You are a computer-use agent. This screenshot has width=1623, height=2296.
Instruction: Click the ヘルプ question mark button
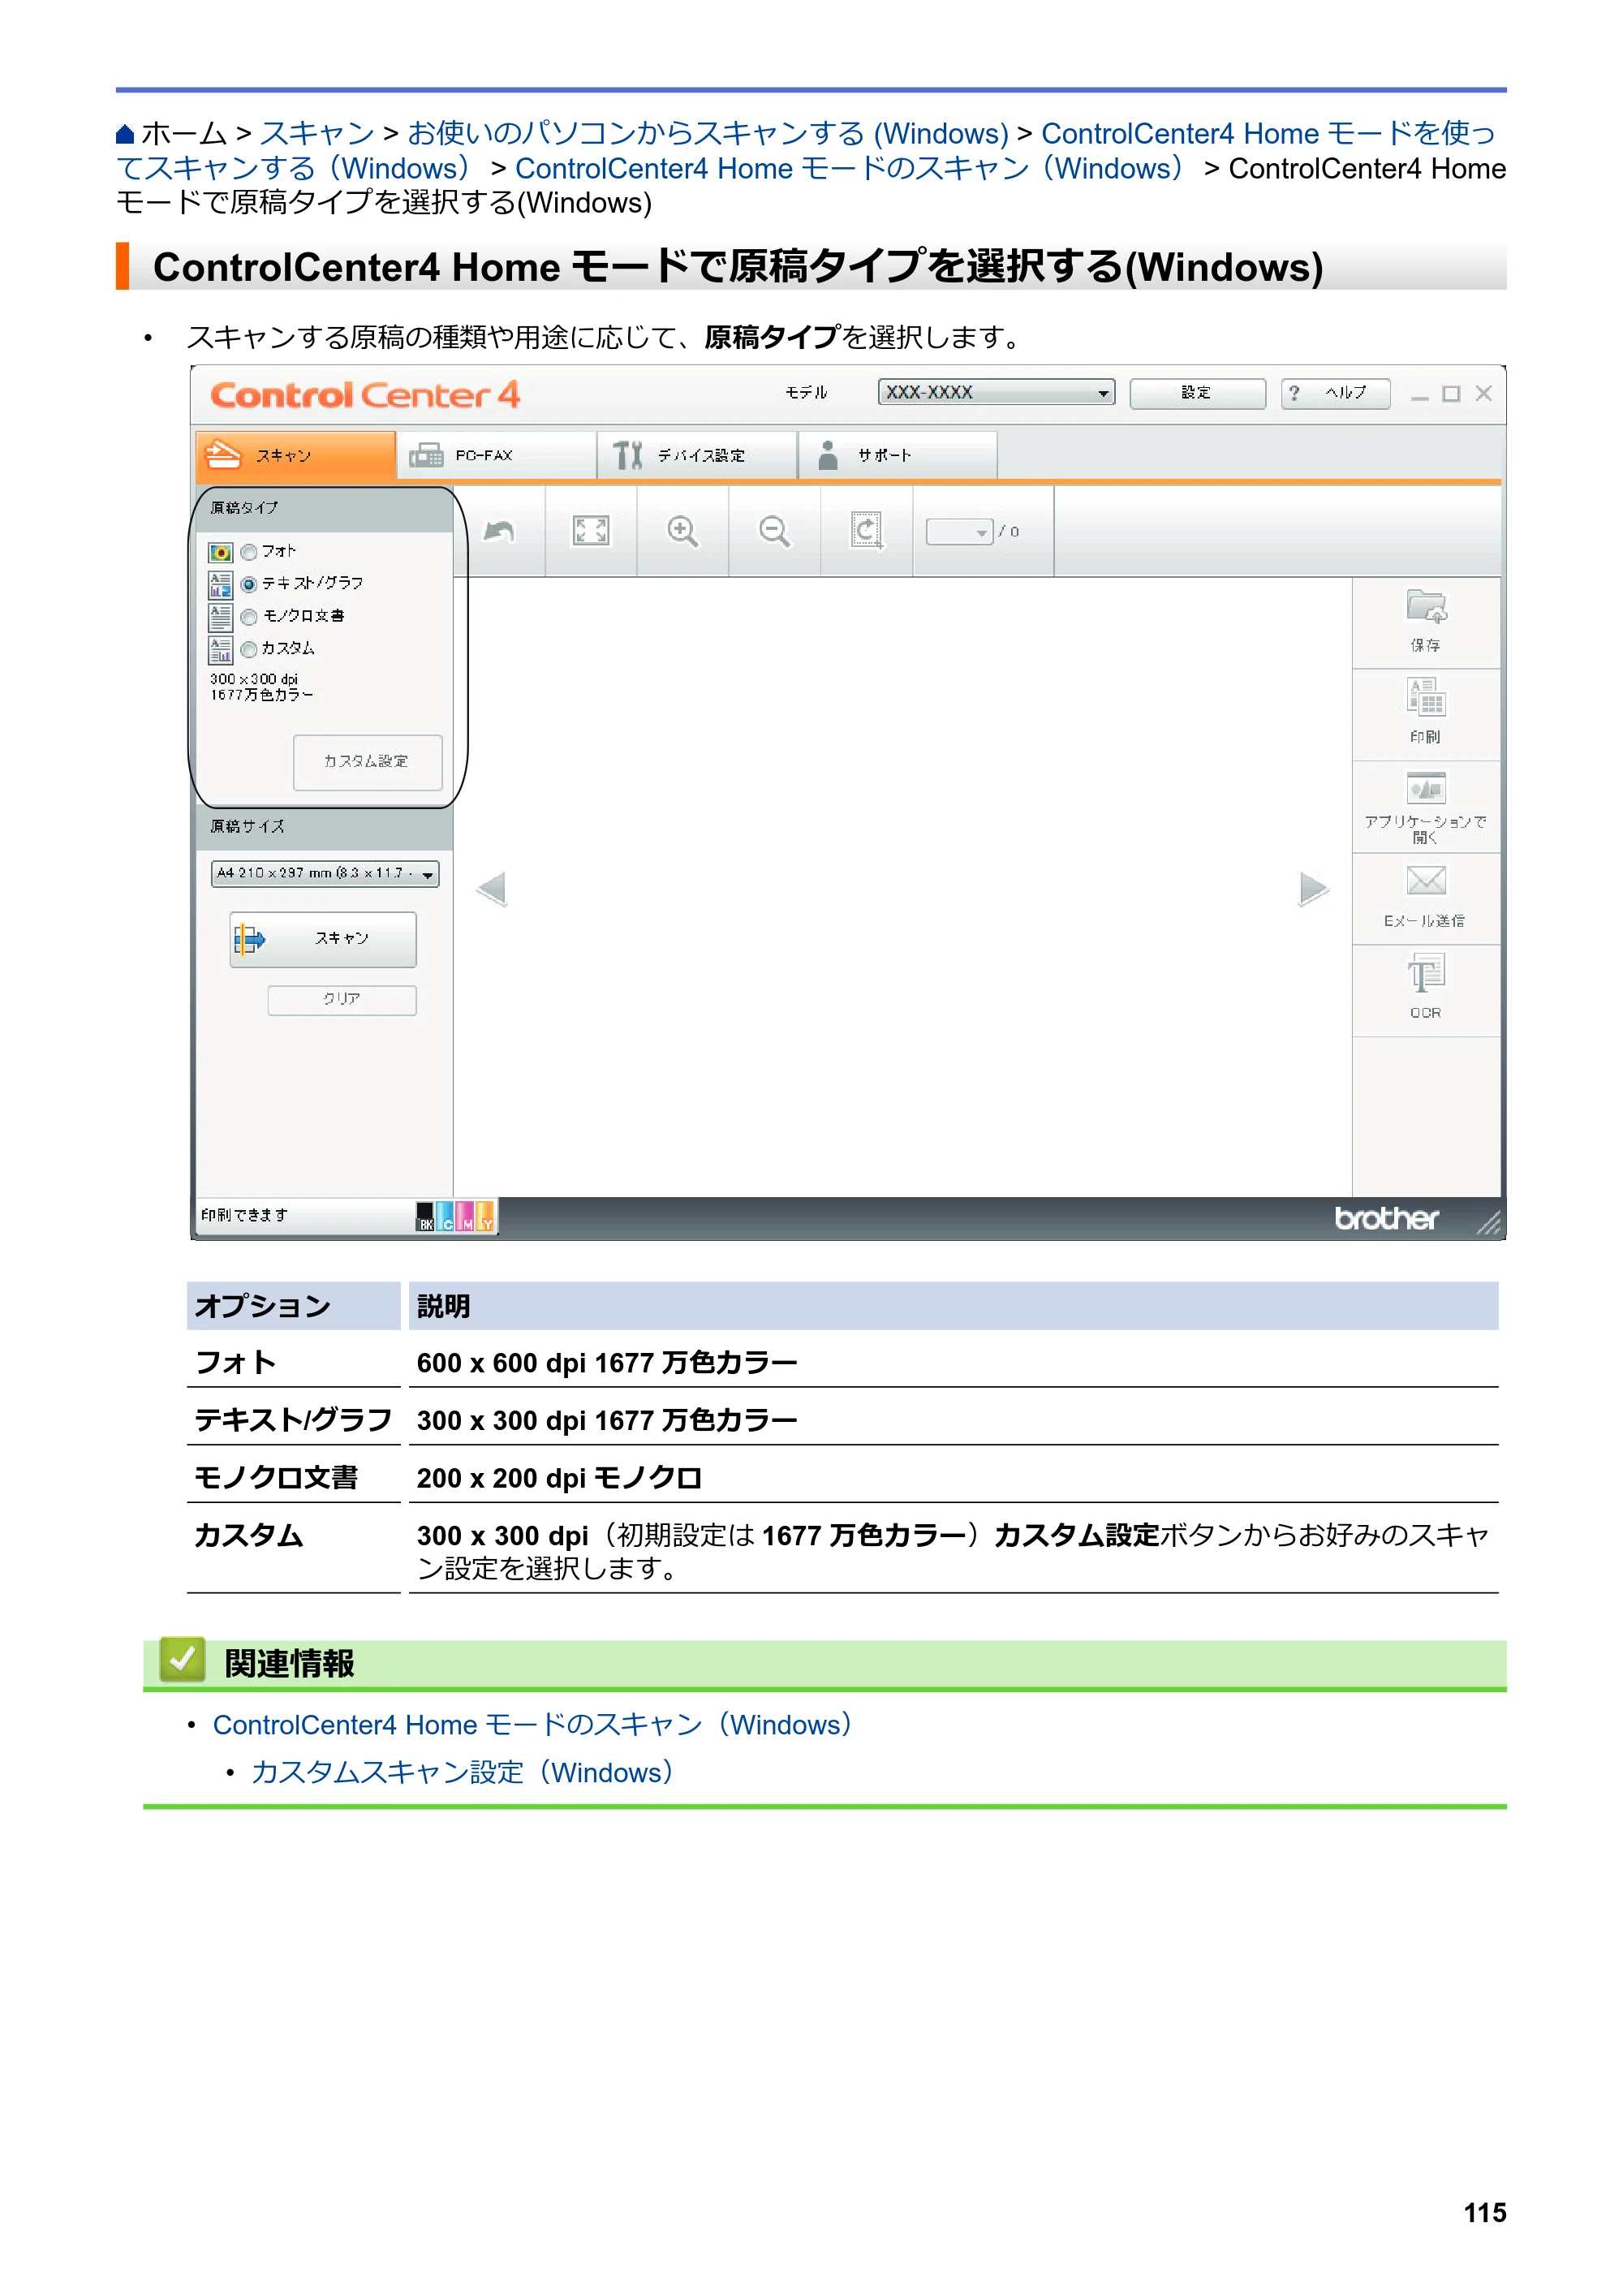(x=1335, y=393)
